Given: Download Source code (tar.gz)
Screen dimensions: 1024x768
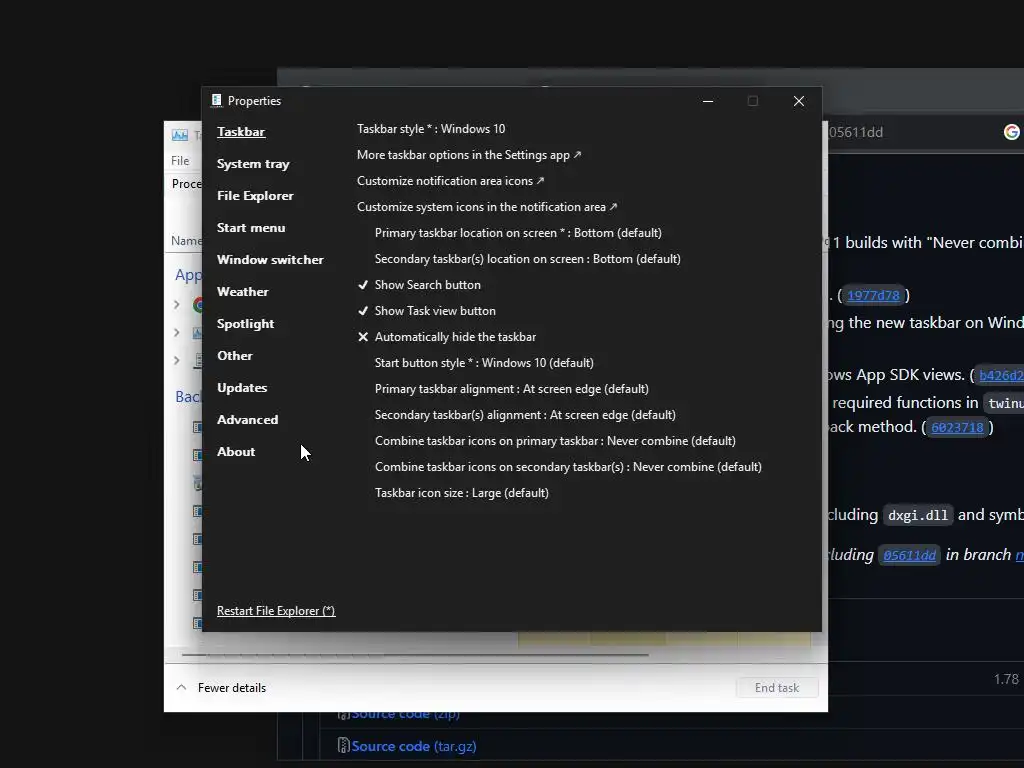Looking at the screenshot, I should click(413, 746).
